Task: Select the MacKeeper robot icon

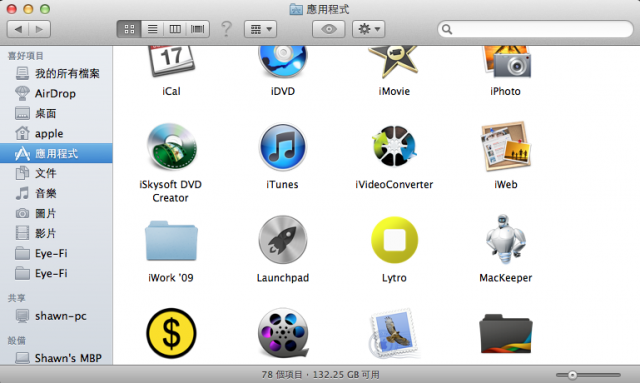Action: pyautogui.click(x=505, y=240)
